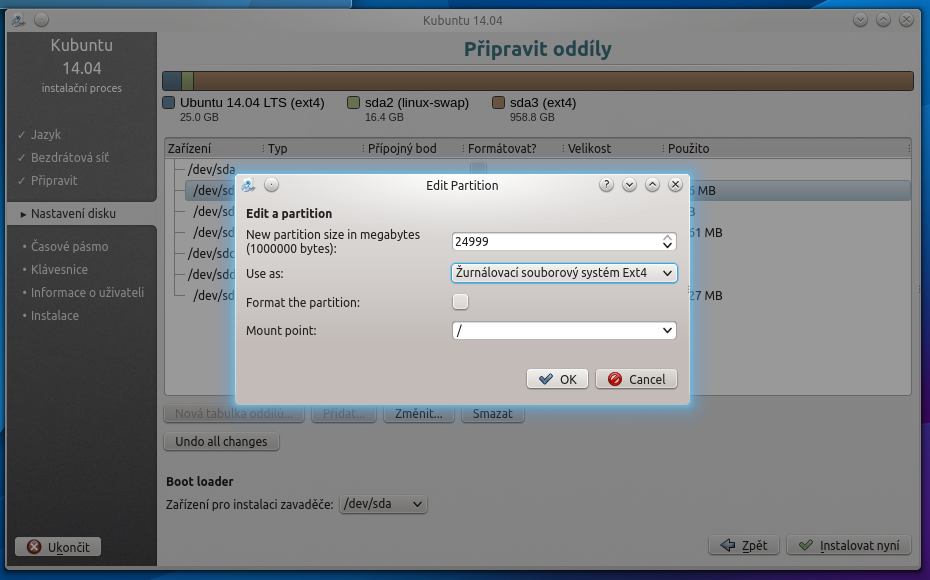This screenshot has height=580, width=930.
Task: Decrease partition size with the down arrow
Action: (x=667, y=245)
